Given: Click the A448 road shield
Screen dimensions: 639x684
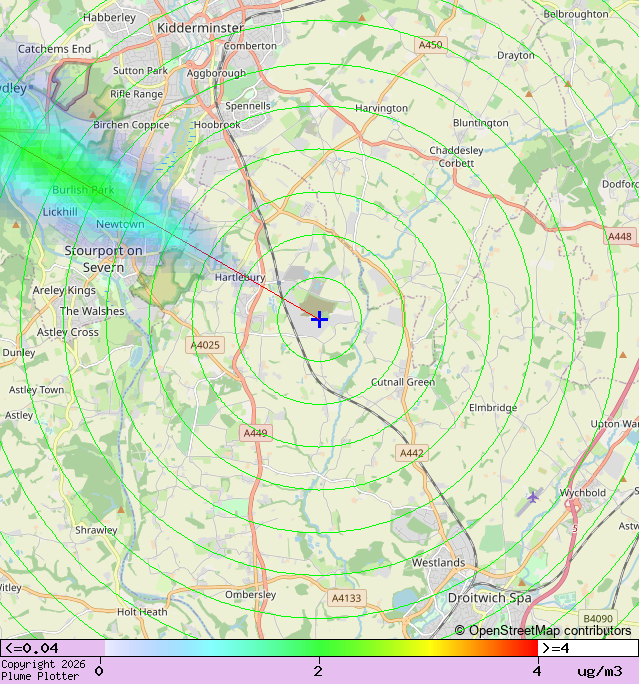Looking at the screenshot, I should tap(619, 236).
